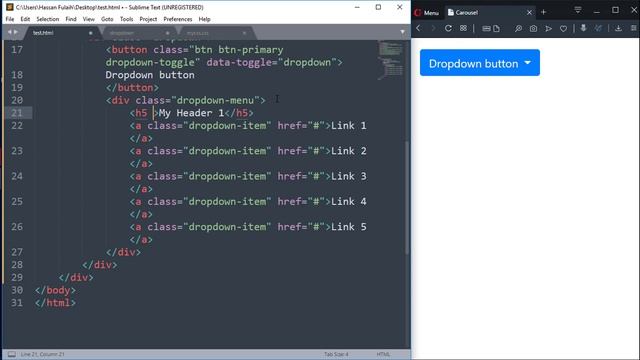
Task: Open the Edit menu
Action: coord(25,19)
